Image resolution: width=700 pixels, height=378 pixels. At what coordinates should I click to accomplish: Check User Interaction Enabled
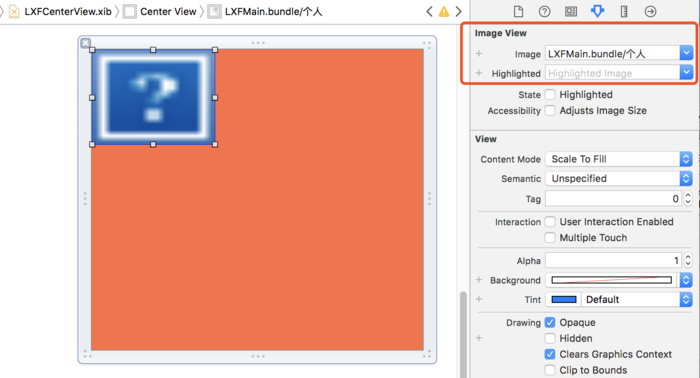point(550,222)
